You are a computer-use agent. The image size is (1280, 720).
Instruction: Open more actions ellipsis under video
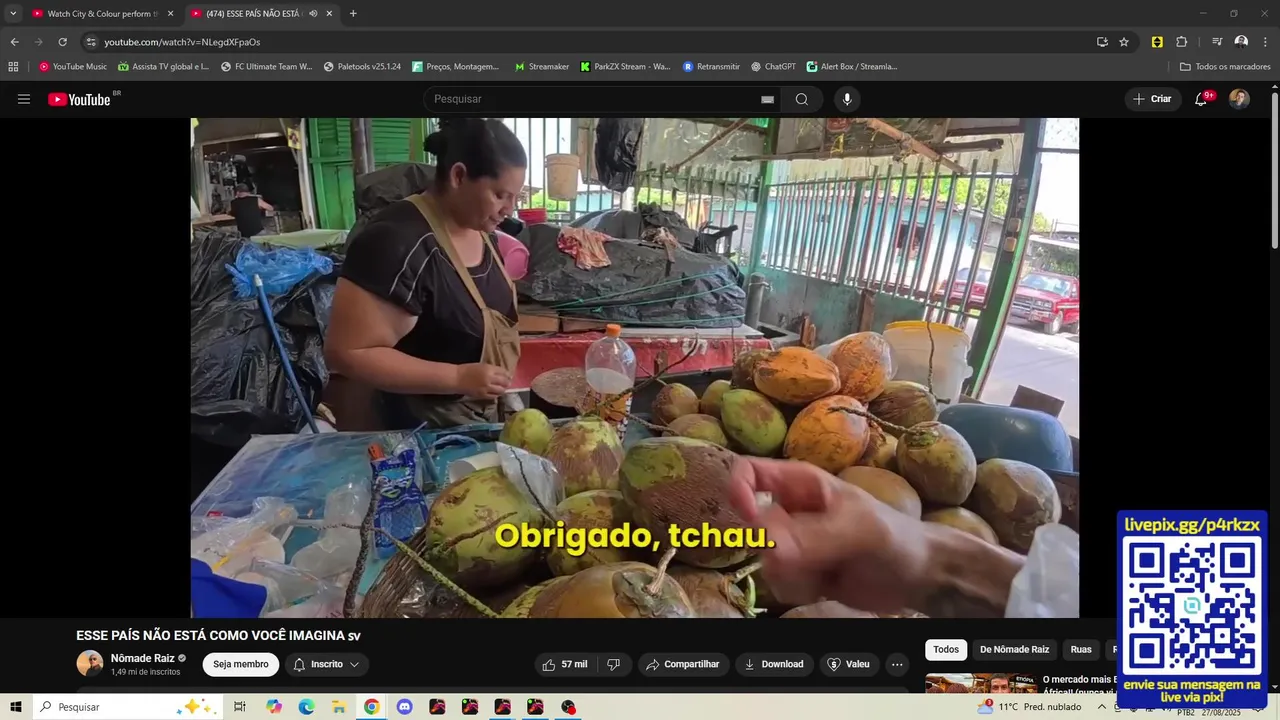[897, 664]
